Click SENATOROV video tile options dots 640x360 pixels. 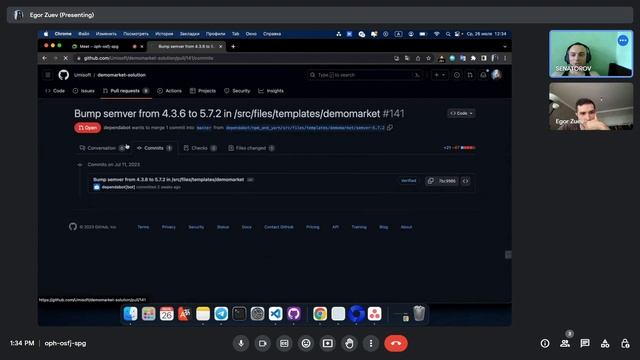pos(623,40)
